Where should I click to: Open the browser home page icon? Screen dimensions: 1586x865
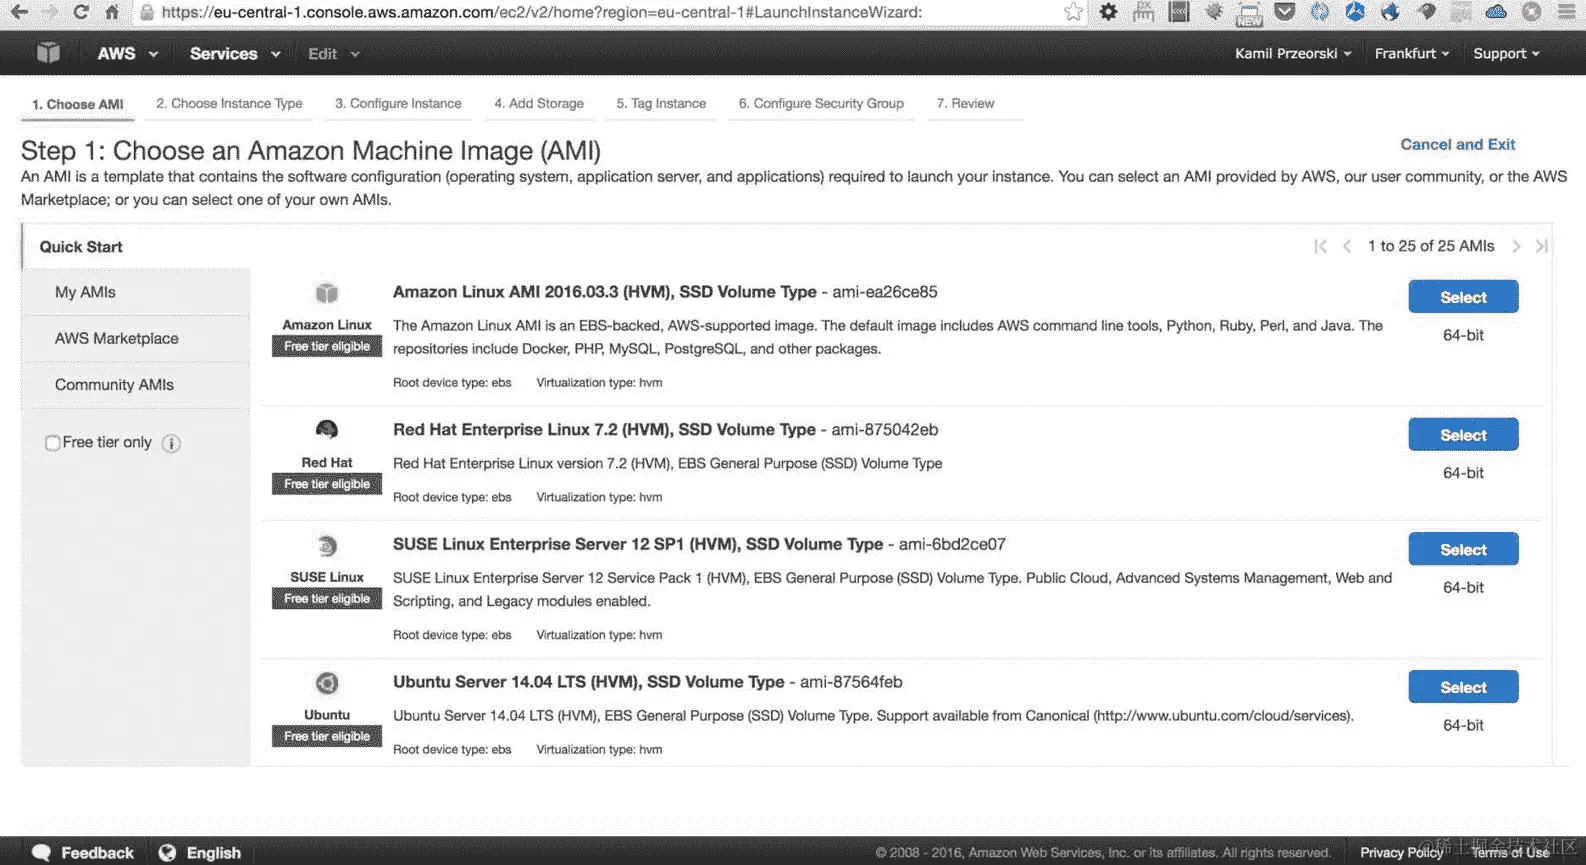tap(112, 12)
